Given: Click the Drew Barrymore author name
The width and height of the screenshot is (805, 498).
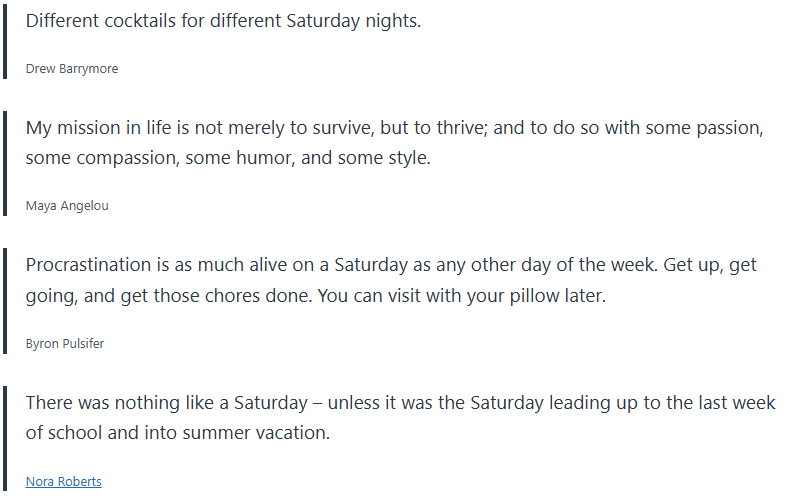Looking at the screenshot, I should point(72,69).
